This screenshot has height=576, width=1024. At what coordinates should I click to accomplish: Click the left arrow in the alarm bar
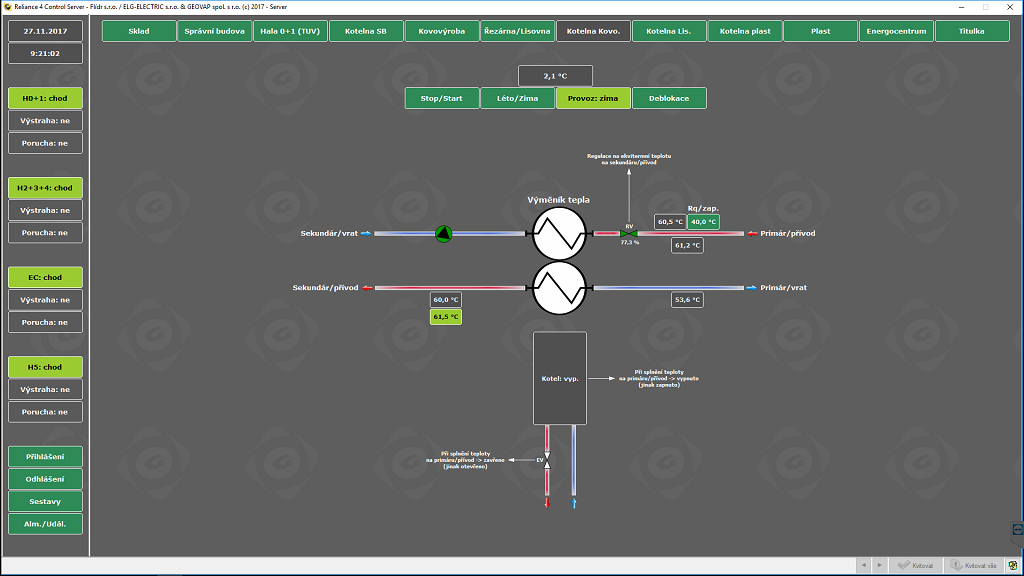pos(865,566)
